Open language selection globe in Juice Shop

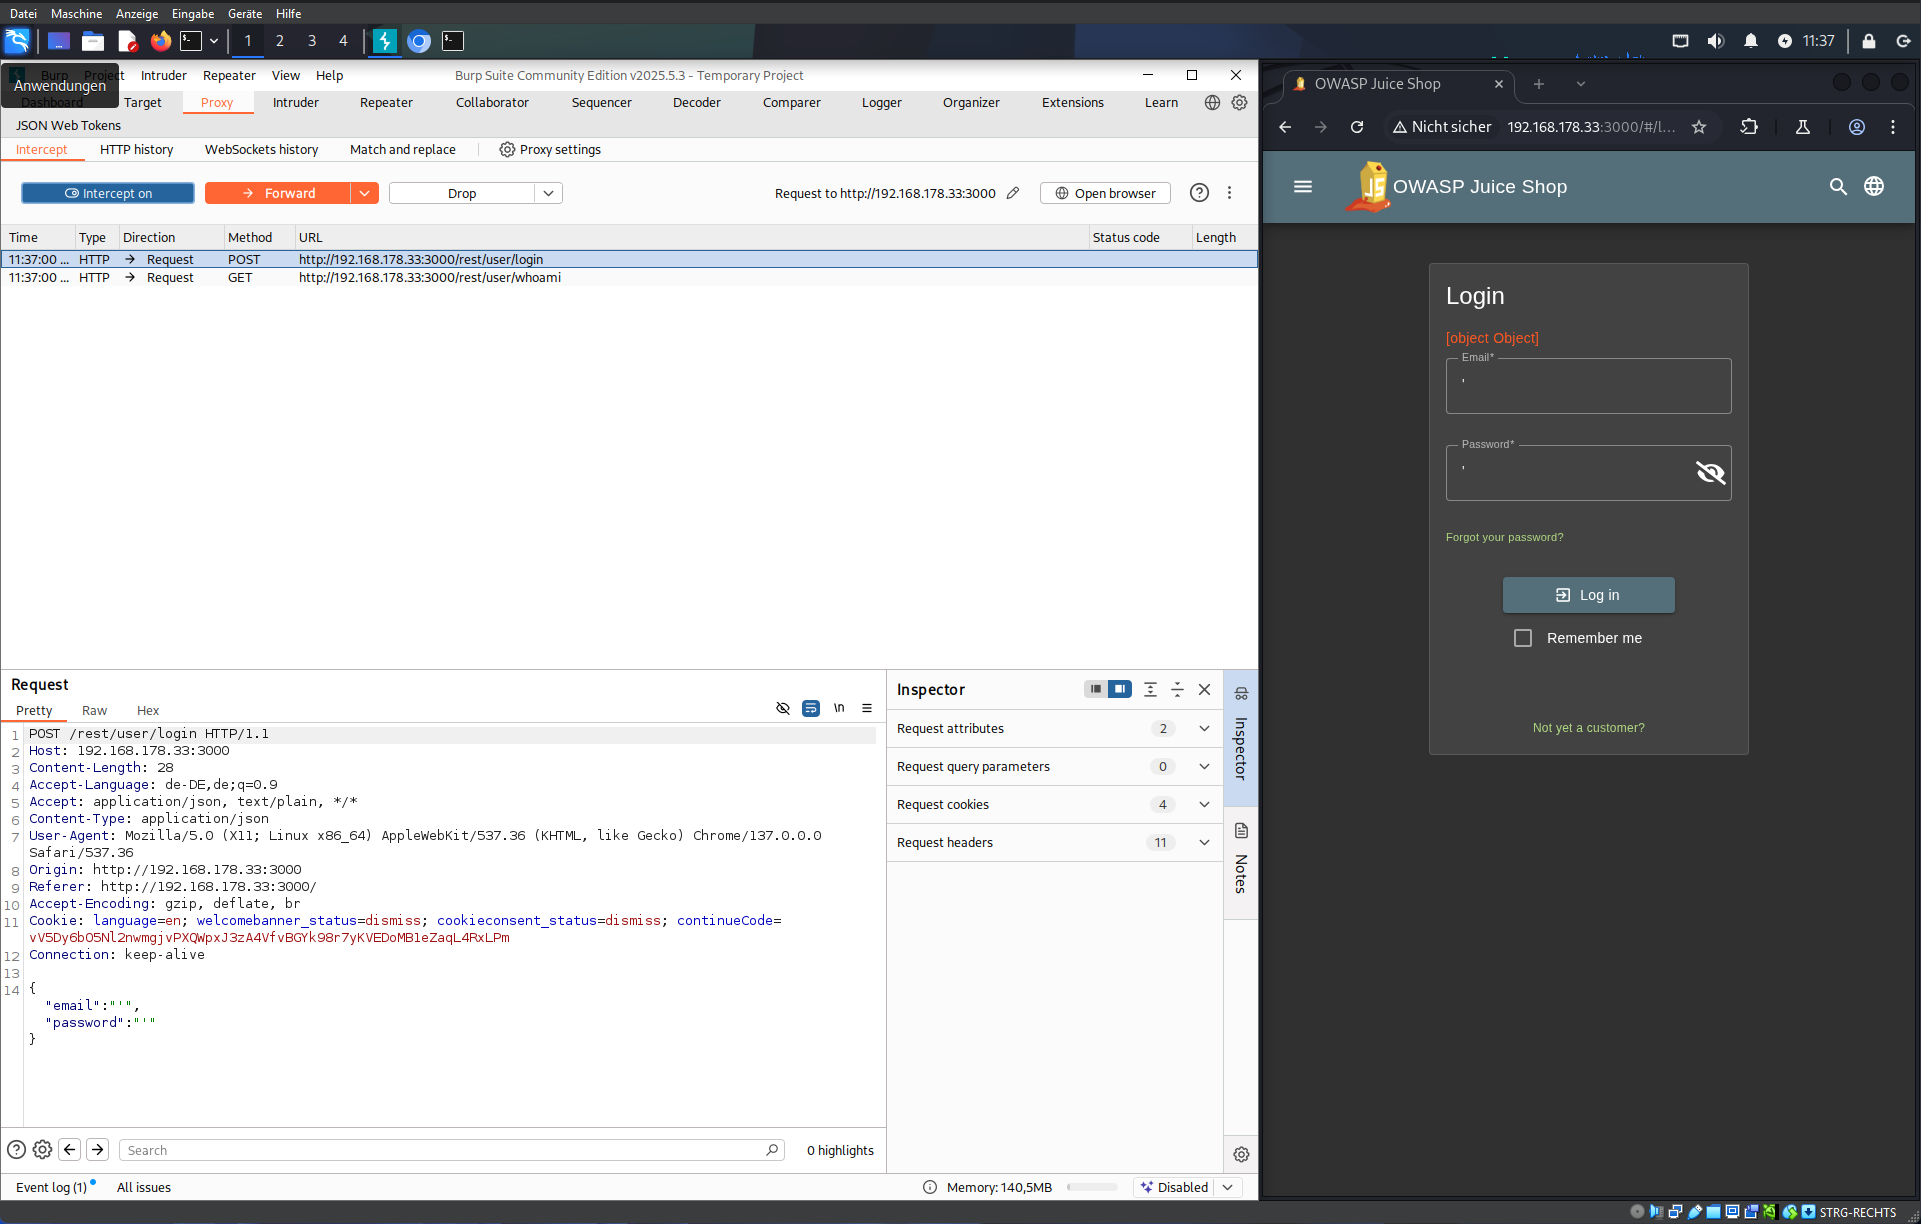1873,186
